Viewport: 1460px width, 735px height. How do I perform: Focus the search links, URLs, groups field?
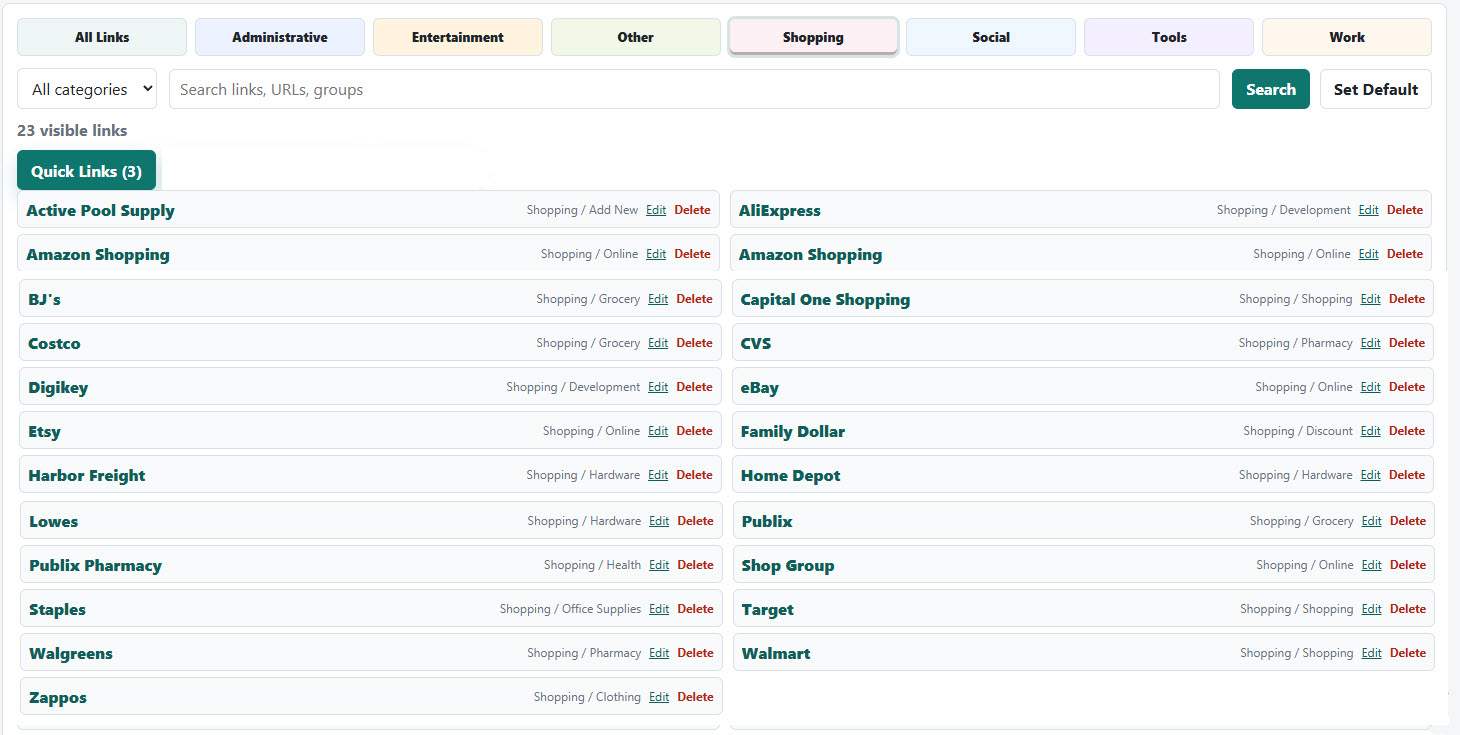[x=694, y=89]
